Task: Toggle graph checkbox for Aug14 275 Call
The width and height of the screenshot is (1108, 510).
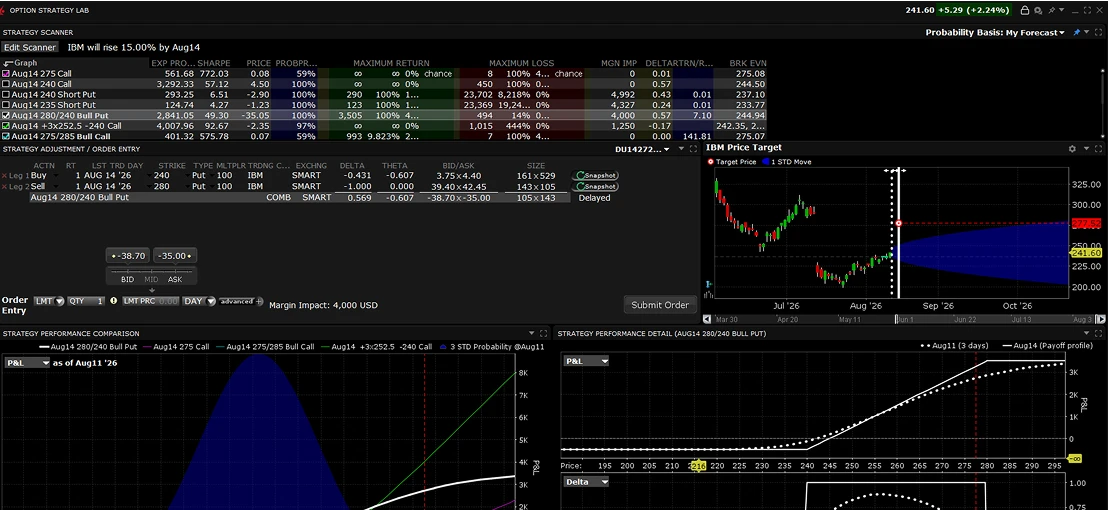Action: (x=6, y=73)
